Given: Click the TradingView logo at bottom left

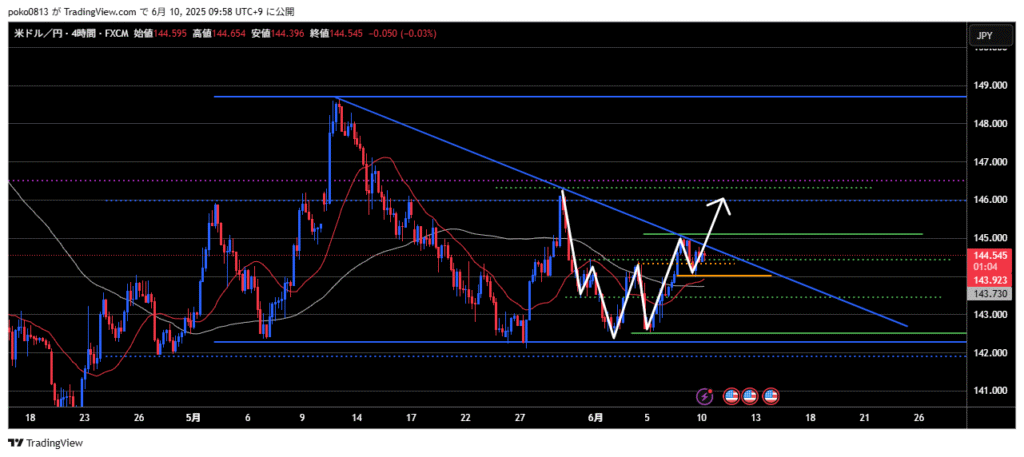Looking at the screenshot, I should 44,443.
